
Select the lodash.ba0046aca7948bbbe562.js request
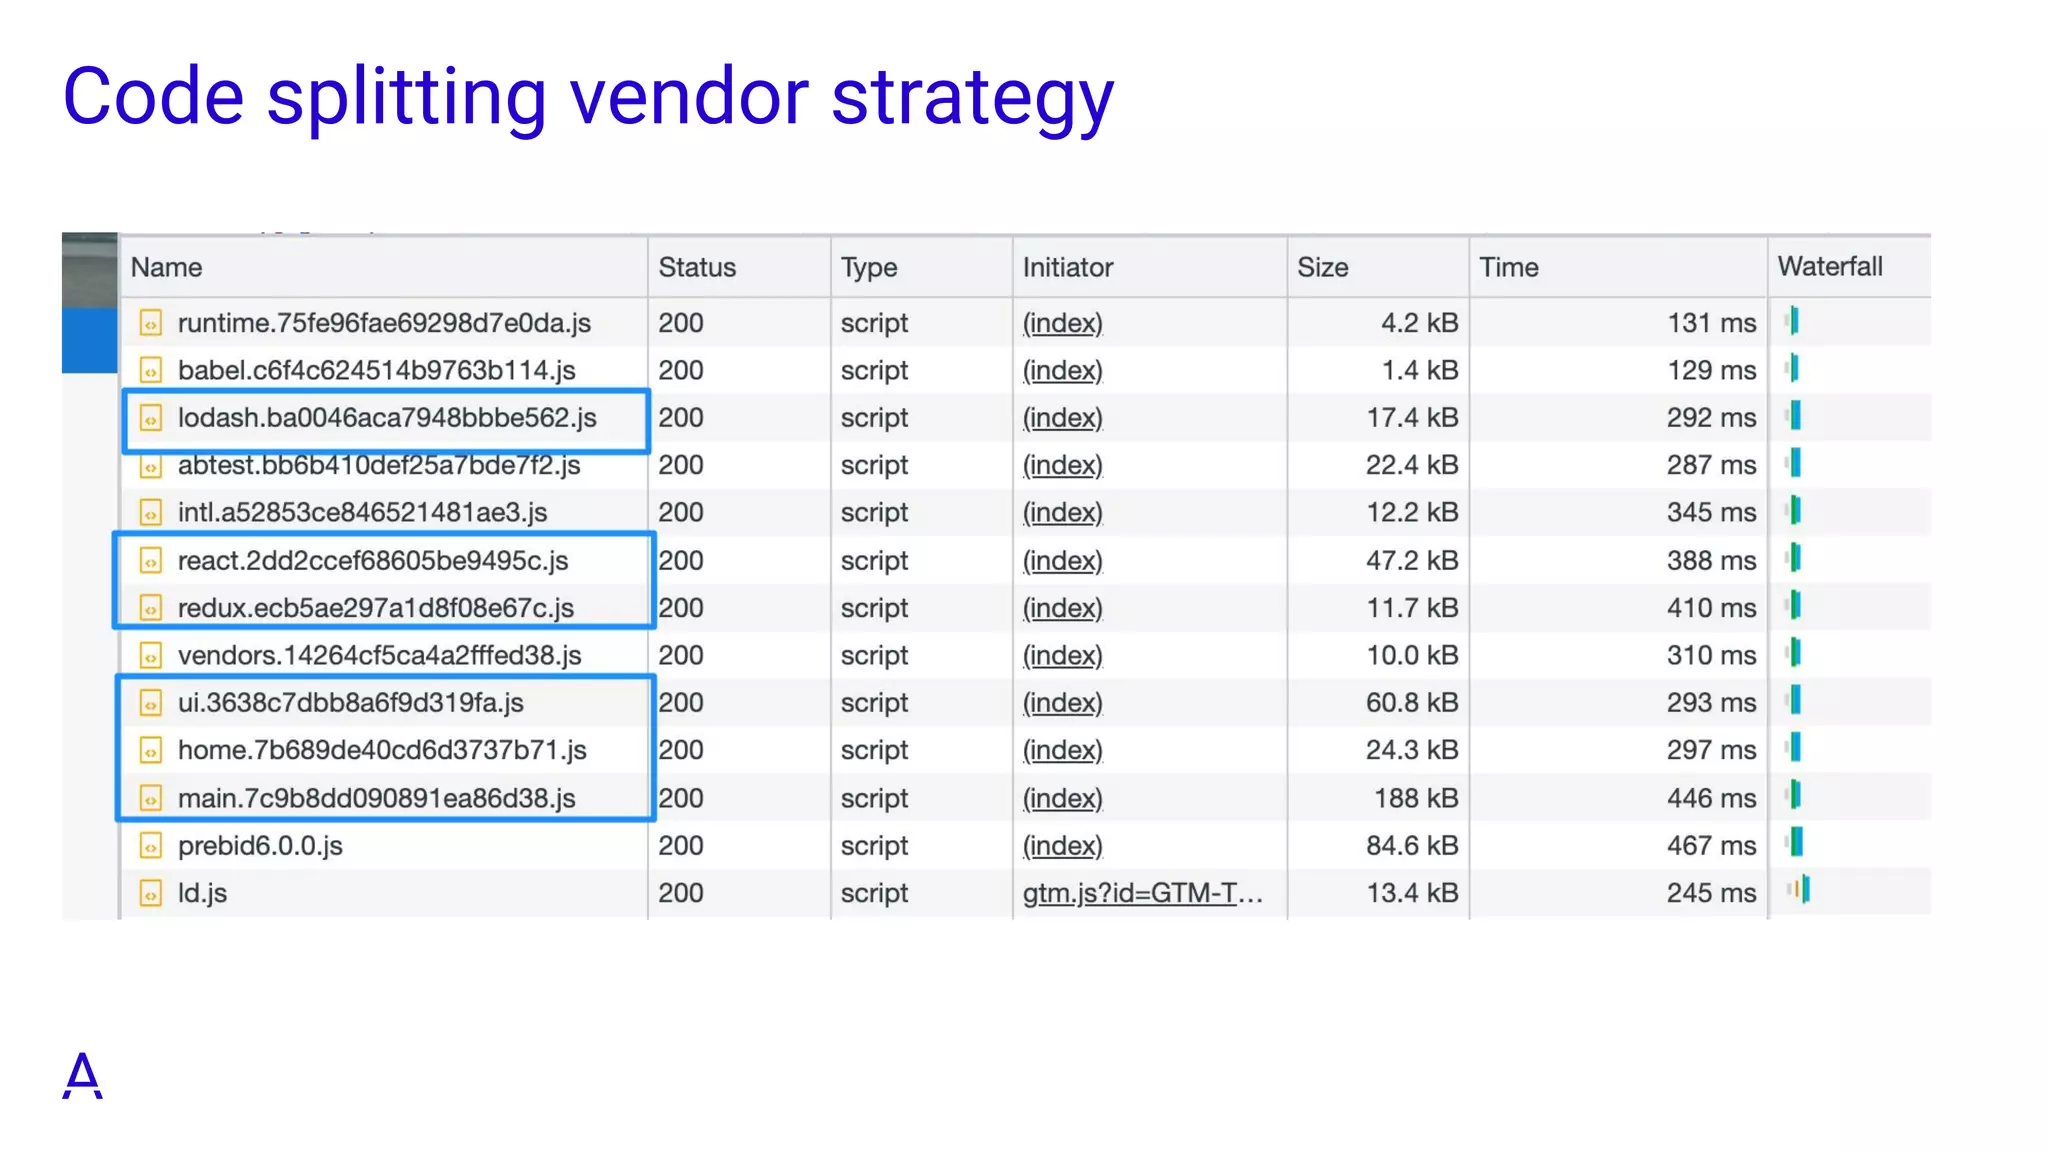point(387,418)
